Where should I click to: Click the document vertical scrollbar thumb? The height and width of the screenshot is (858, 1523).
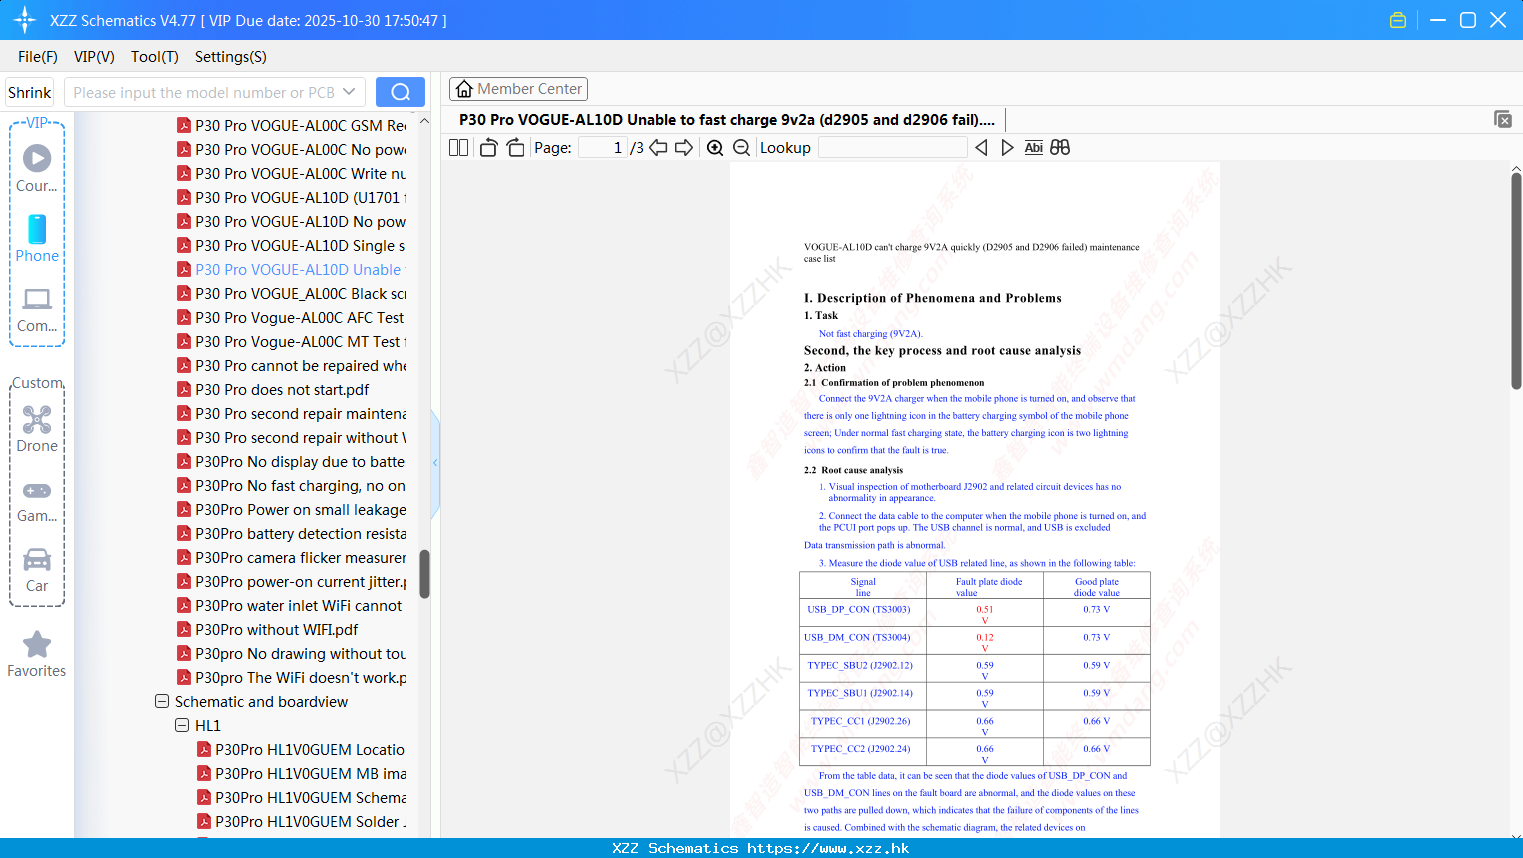pyautogui.click(x=1516, y=280)
